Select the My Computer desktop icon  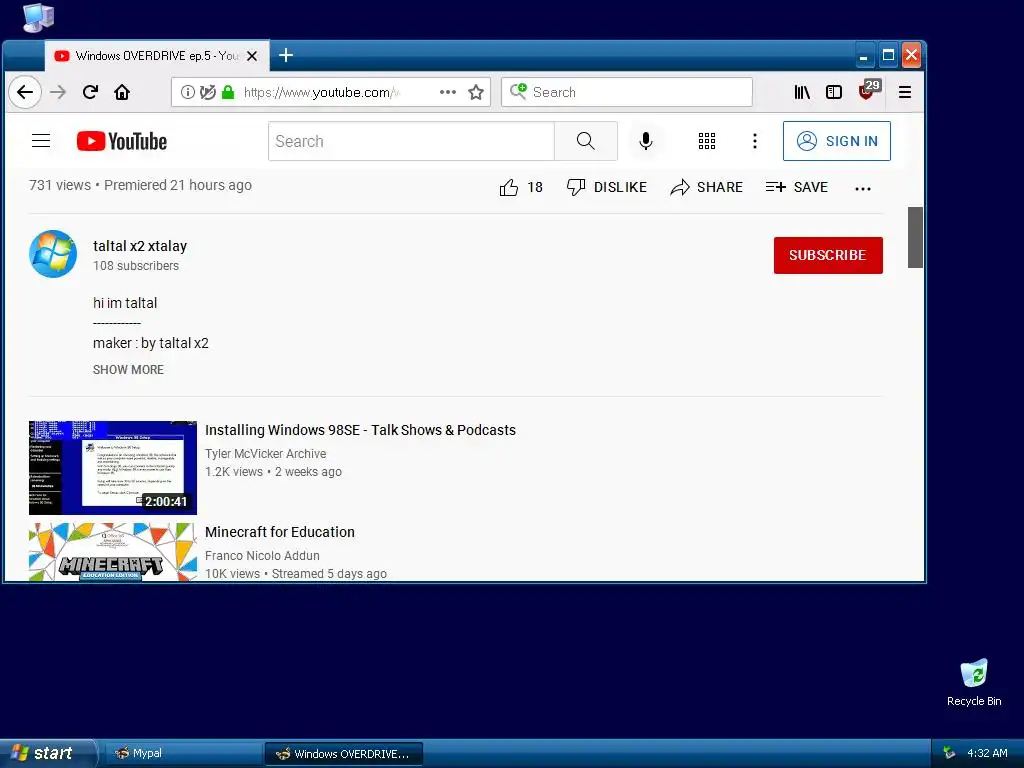coord(38,17)
